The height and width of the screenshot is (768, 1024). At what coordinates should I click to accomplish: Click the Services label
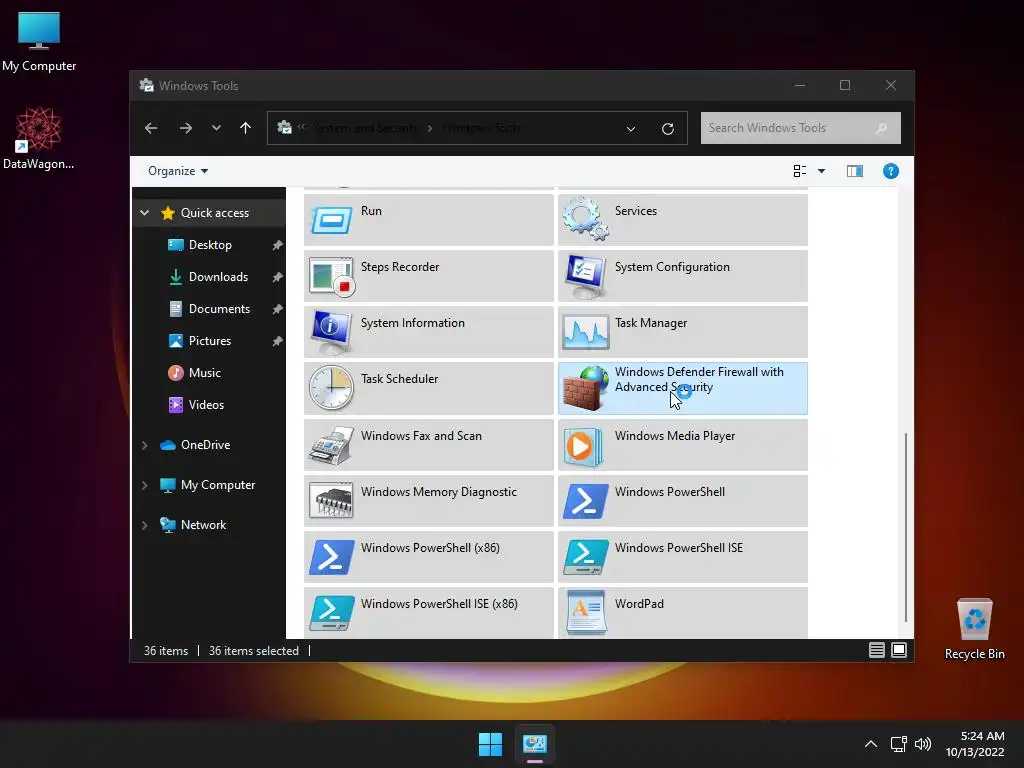635,211
